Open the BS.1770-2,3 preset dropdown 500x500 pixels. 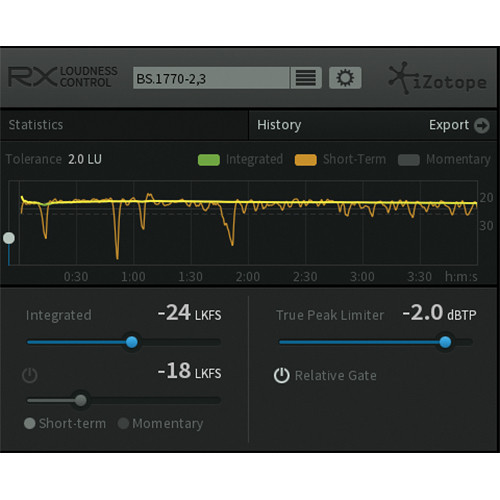211,78
